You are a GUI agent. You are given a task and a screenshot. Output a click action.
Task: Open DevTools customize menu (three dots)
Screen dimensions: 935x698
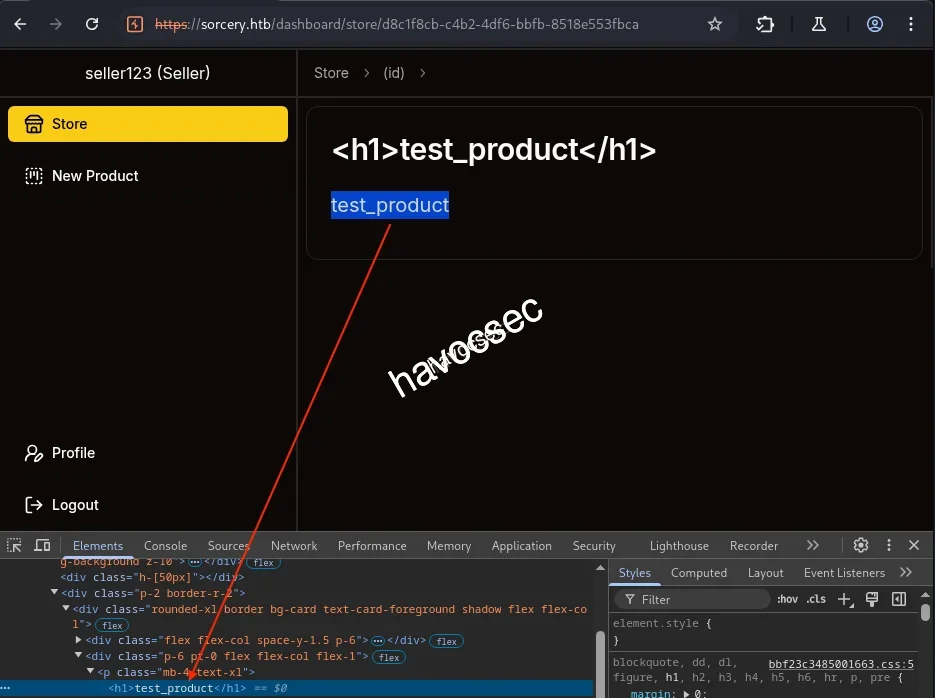click(888, 545)
